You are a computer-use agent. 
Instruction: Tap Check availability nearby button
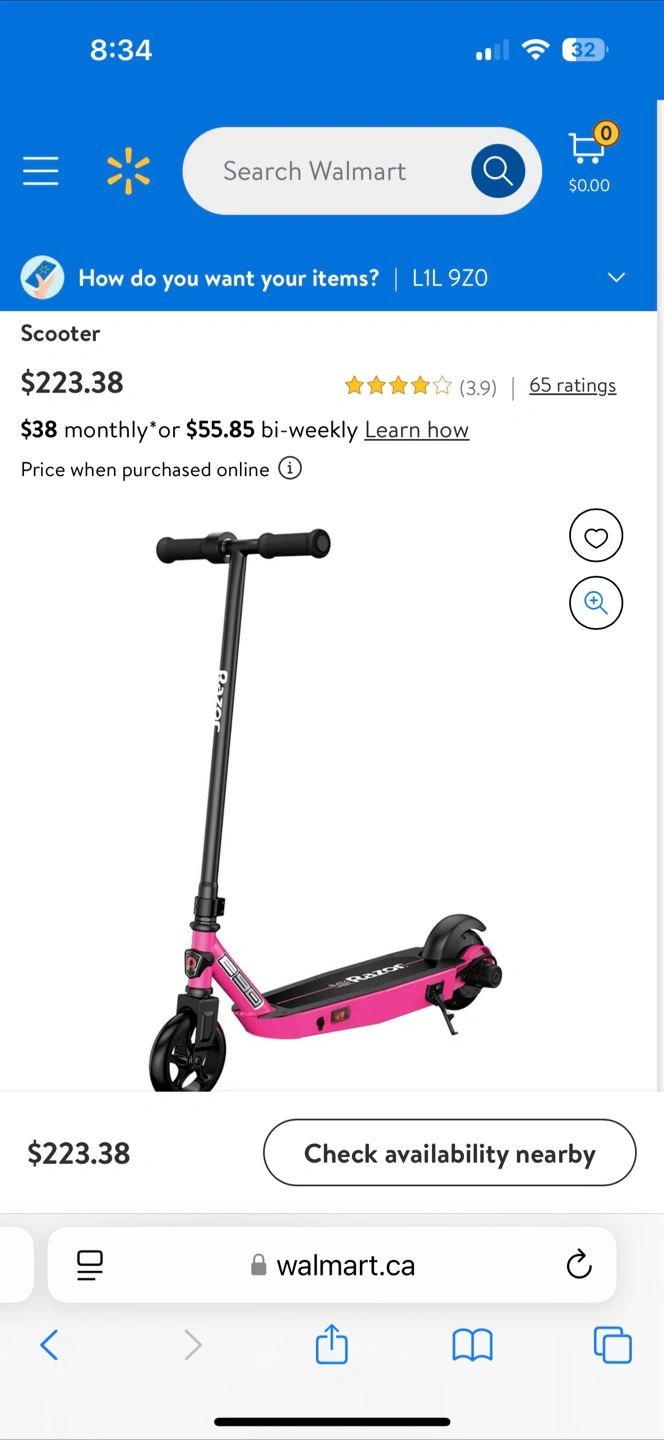point(450,1153)
